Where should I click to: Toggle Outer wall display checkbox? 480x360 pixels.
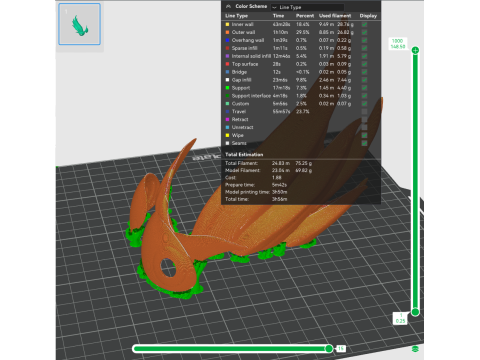click(364, 32)
